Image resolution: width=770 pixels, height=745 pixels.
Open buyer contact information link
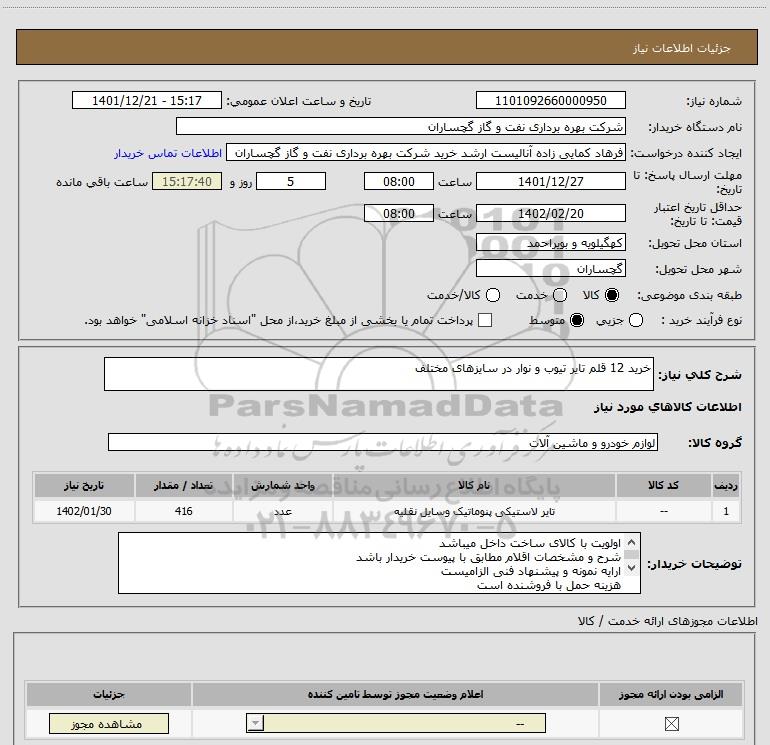click(168, 154)
